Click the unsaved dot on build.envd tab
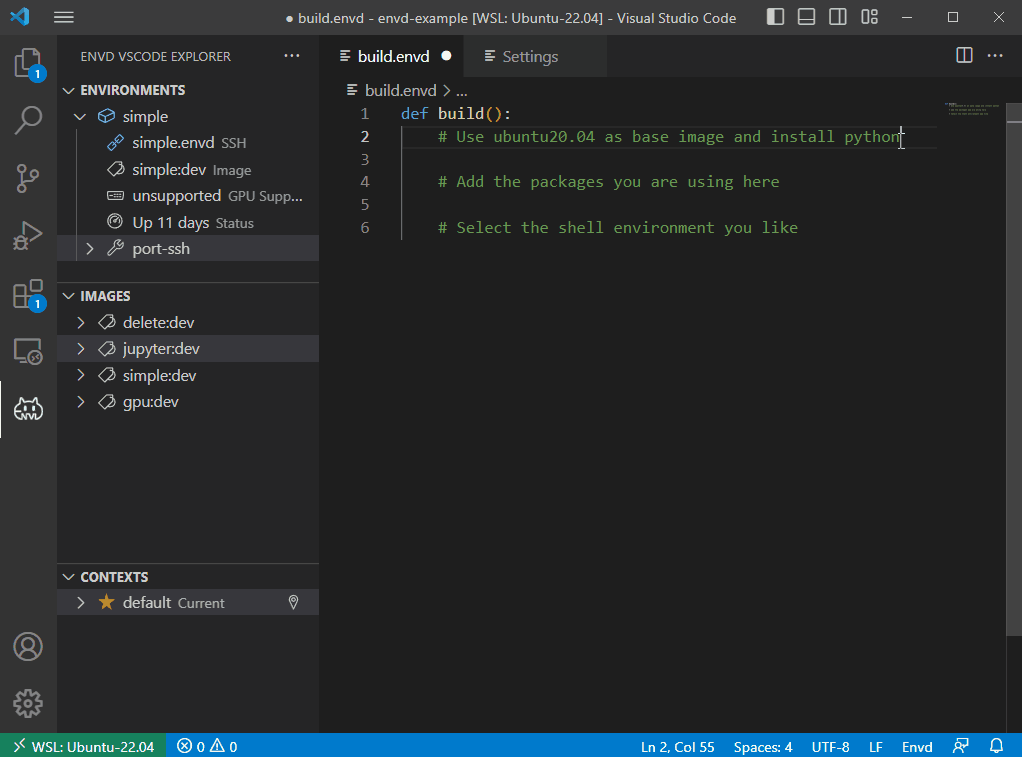1022x757 pixels. pos(446,56)
